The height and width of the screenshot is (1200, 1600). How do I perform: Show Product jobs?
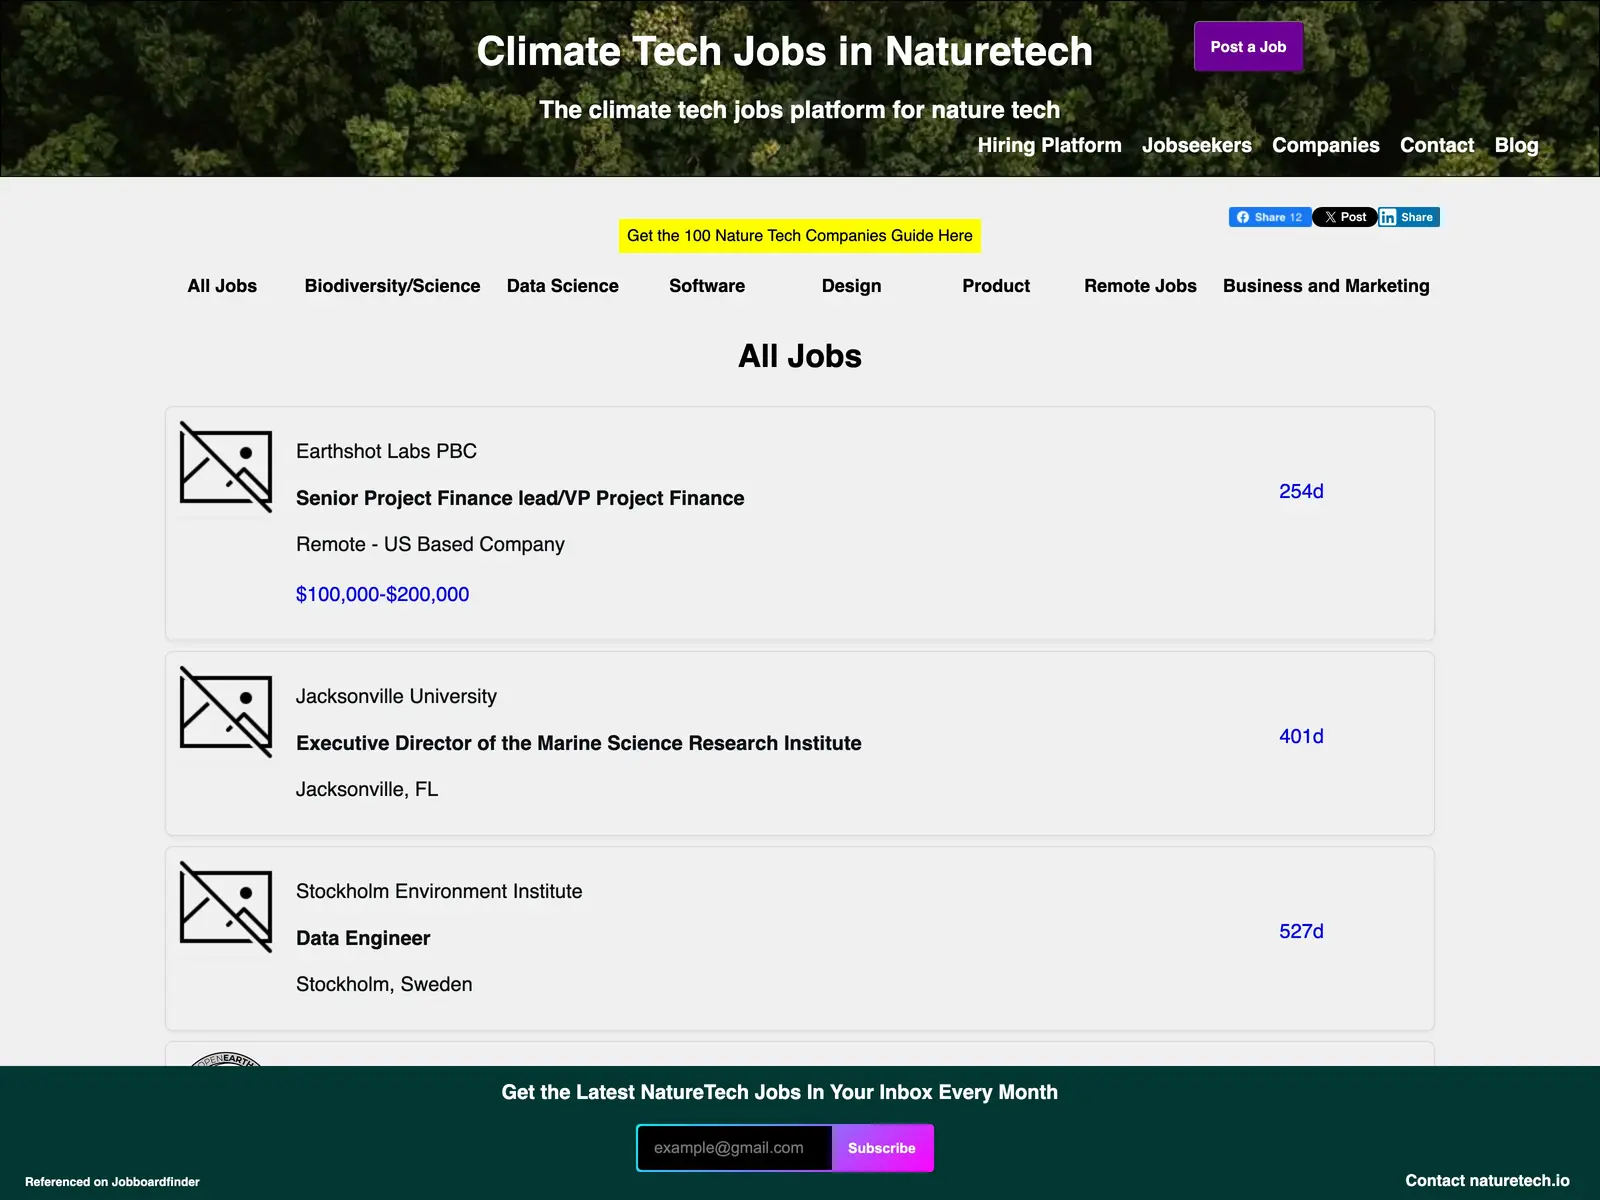[x=996, y=286]
